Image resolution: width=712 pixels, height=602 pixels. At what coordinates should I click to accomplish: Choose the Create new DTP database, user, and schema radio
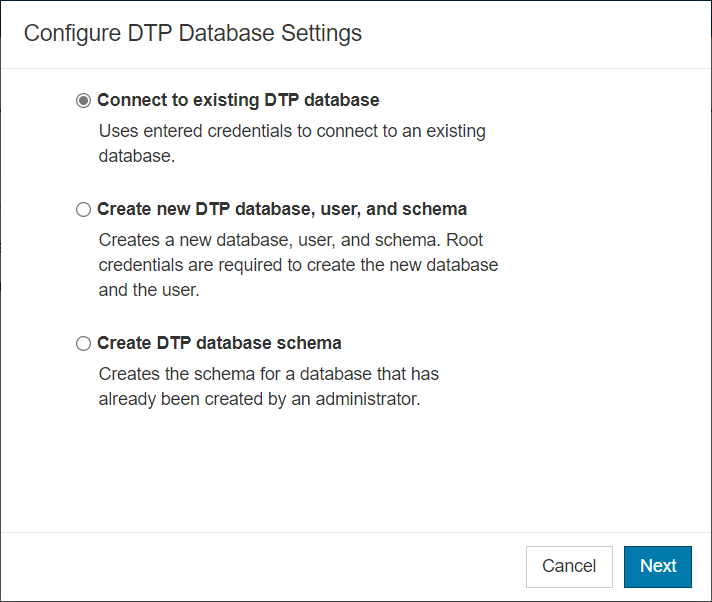click(83, 209)
